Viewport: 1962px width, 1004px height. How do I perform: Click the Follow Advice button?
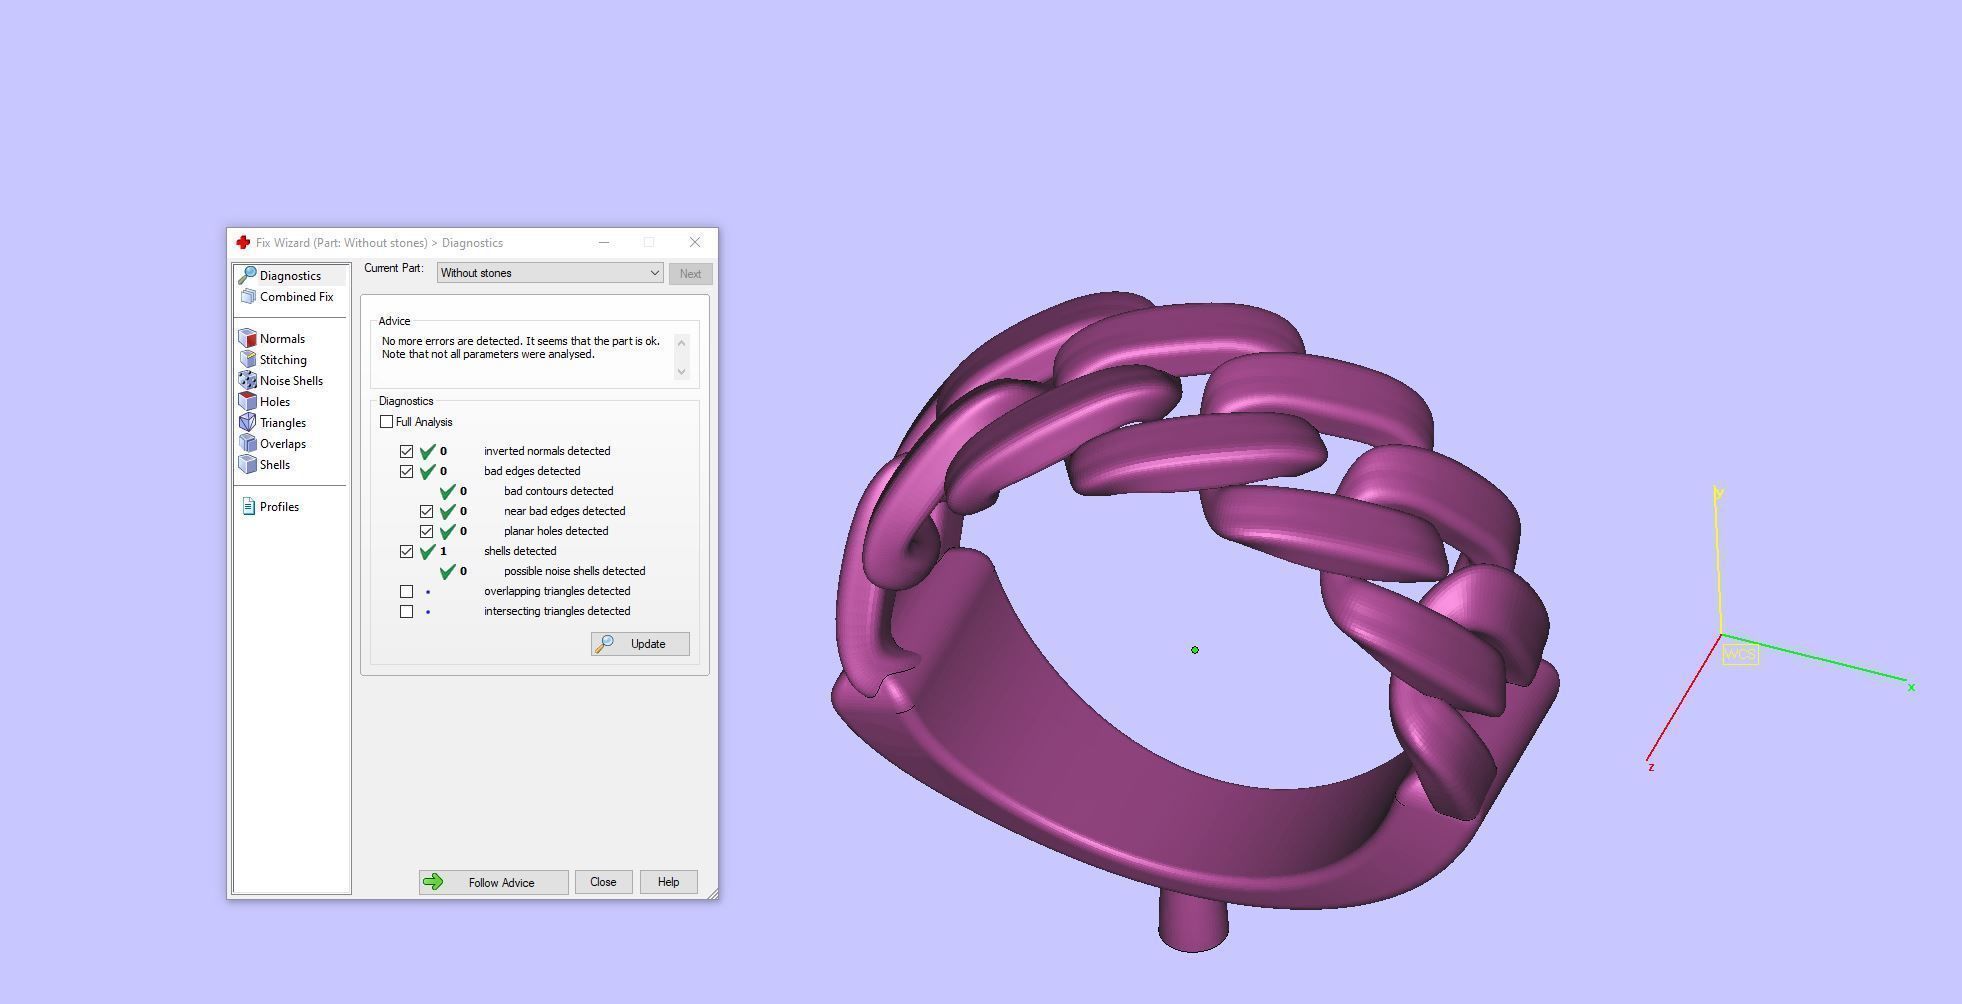[x=493, y=882]
